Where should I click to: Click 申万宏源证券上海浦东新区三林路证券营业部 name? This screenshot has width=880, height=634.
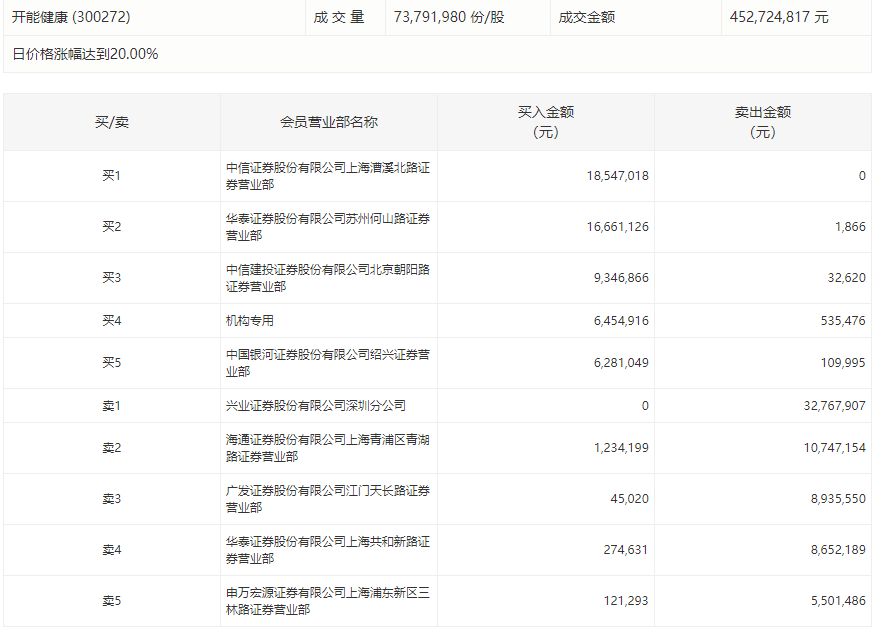[328, 601]
